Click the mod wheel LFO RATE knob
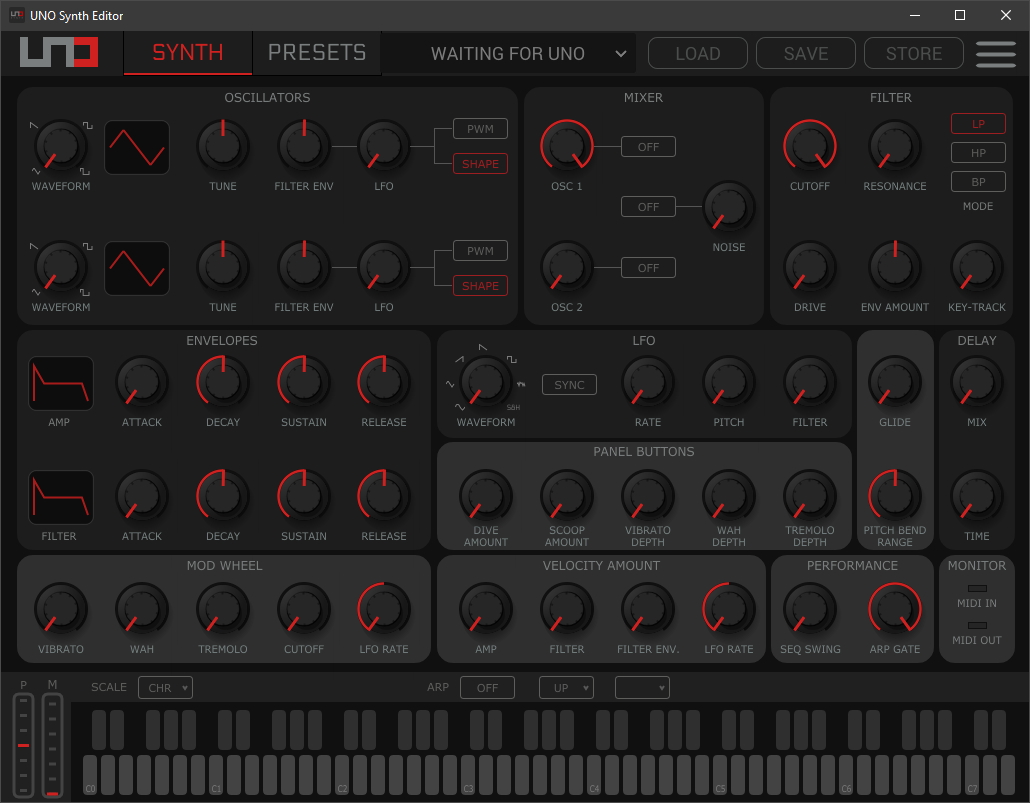This screenshot has width=1030, height=803. point(384,609)
